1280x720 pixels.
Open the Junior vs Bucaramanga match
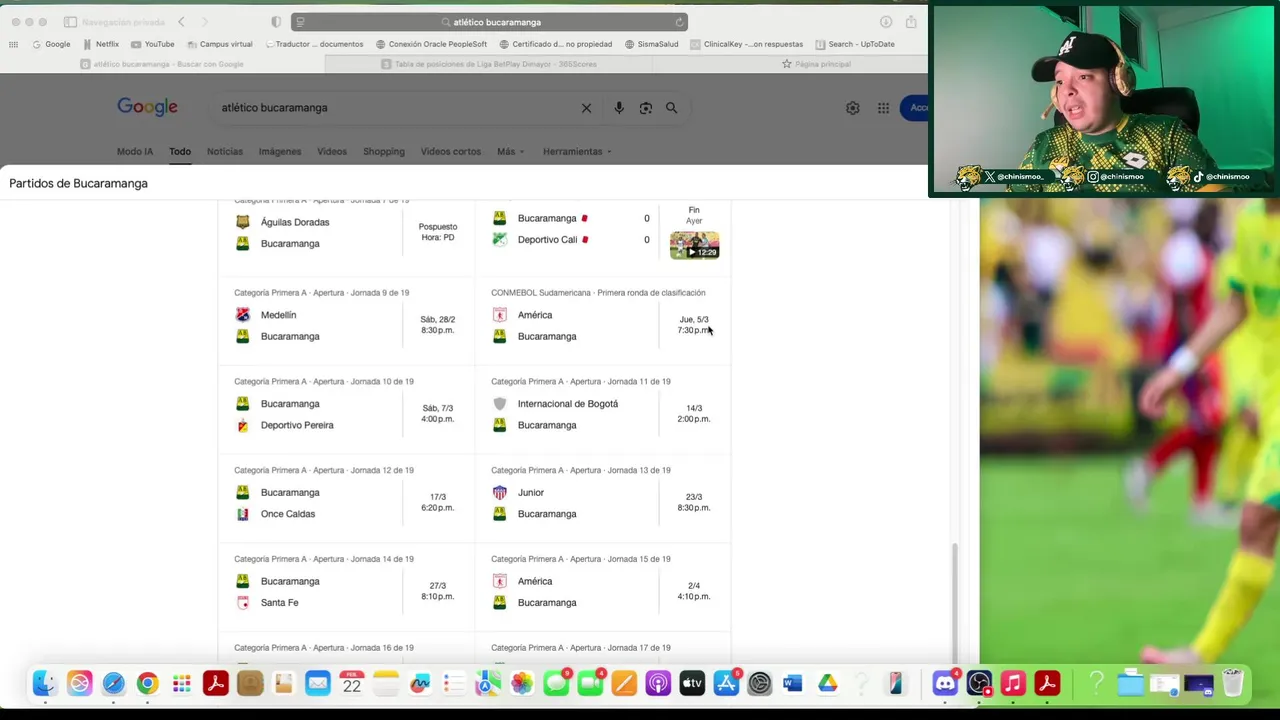point(603,499)
